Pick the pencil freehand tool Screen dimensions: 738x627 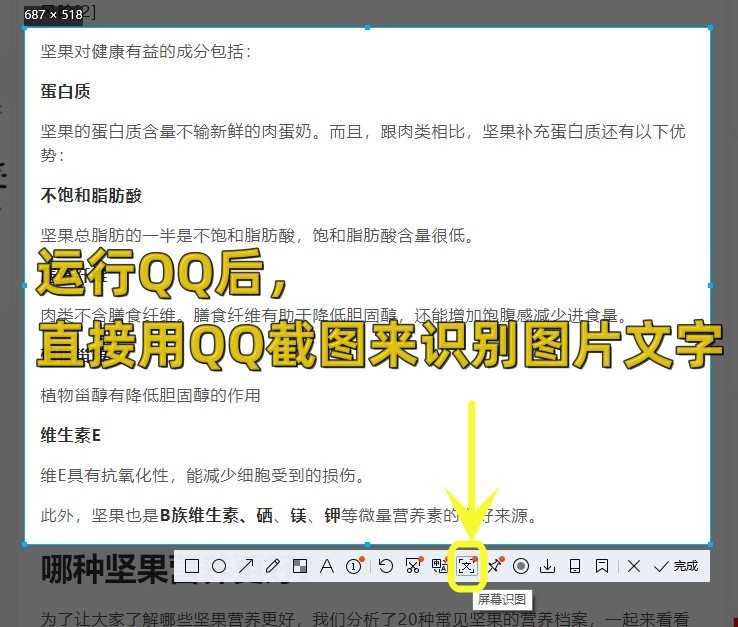(x=273, y=566)
